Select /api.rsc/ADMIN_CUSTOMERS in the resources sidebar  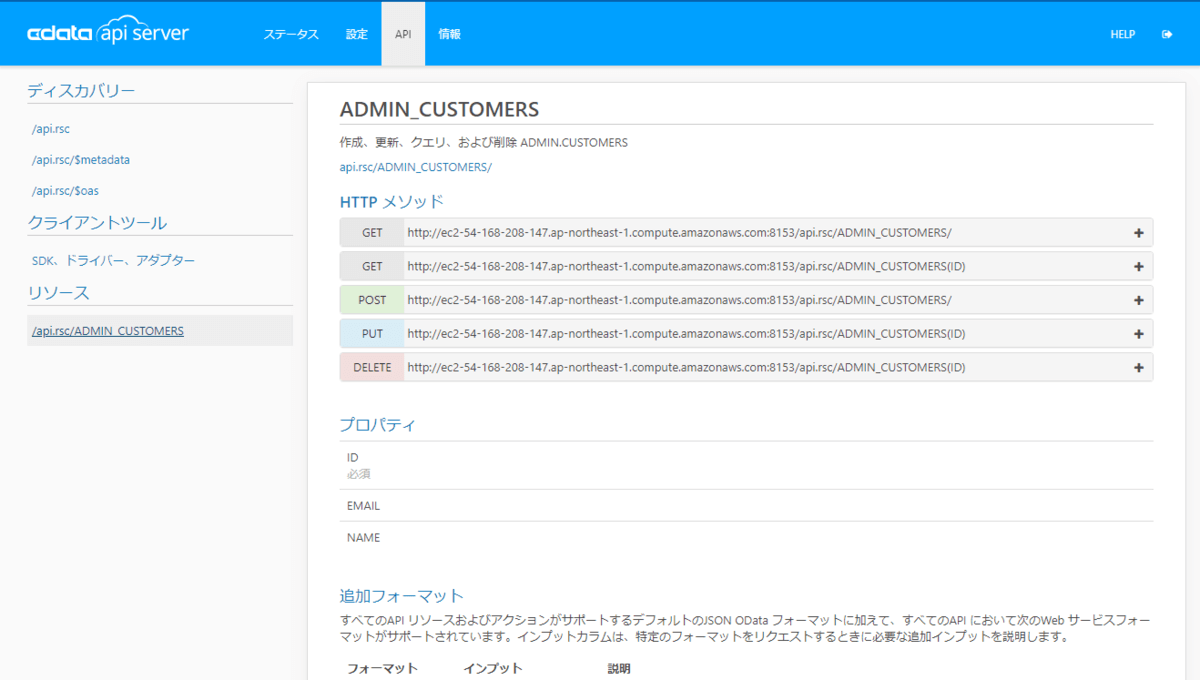pyautogui.click(x=108, y=331)
